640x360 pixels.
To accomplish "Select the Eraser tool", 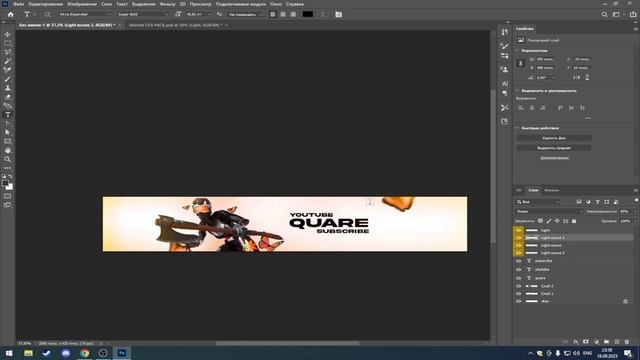I will tap(7, 97).
